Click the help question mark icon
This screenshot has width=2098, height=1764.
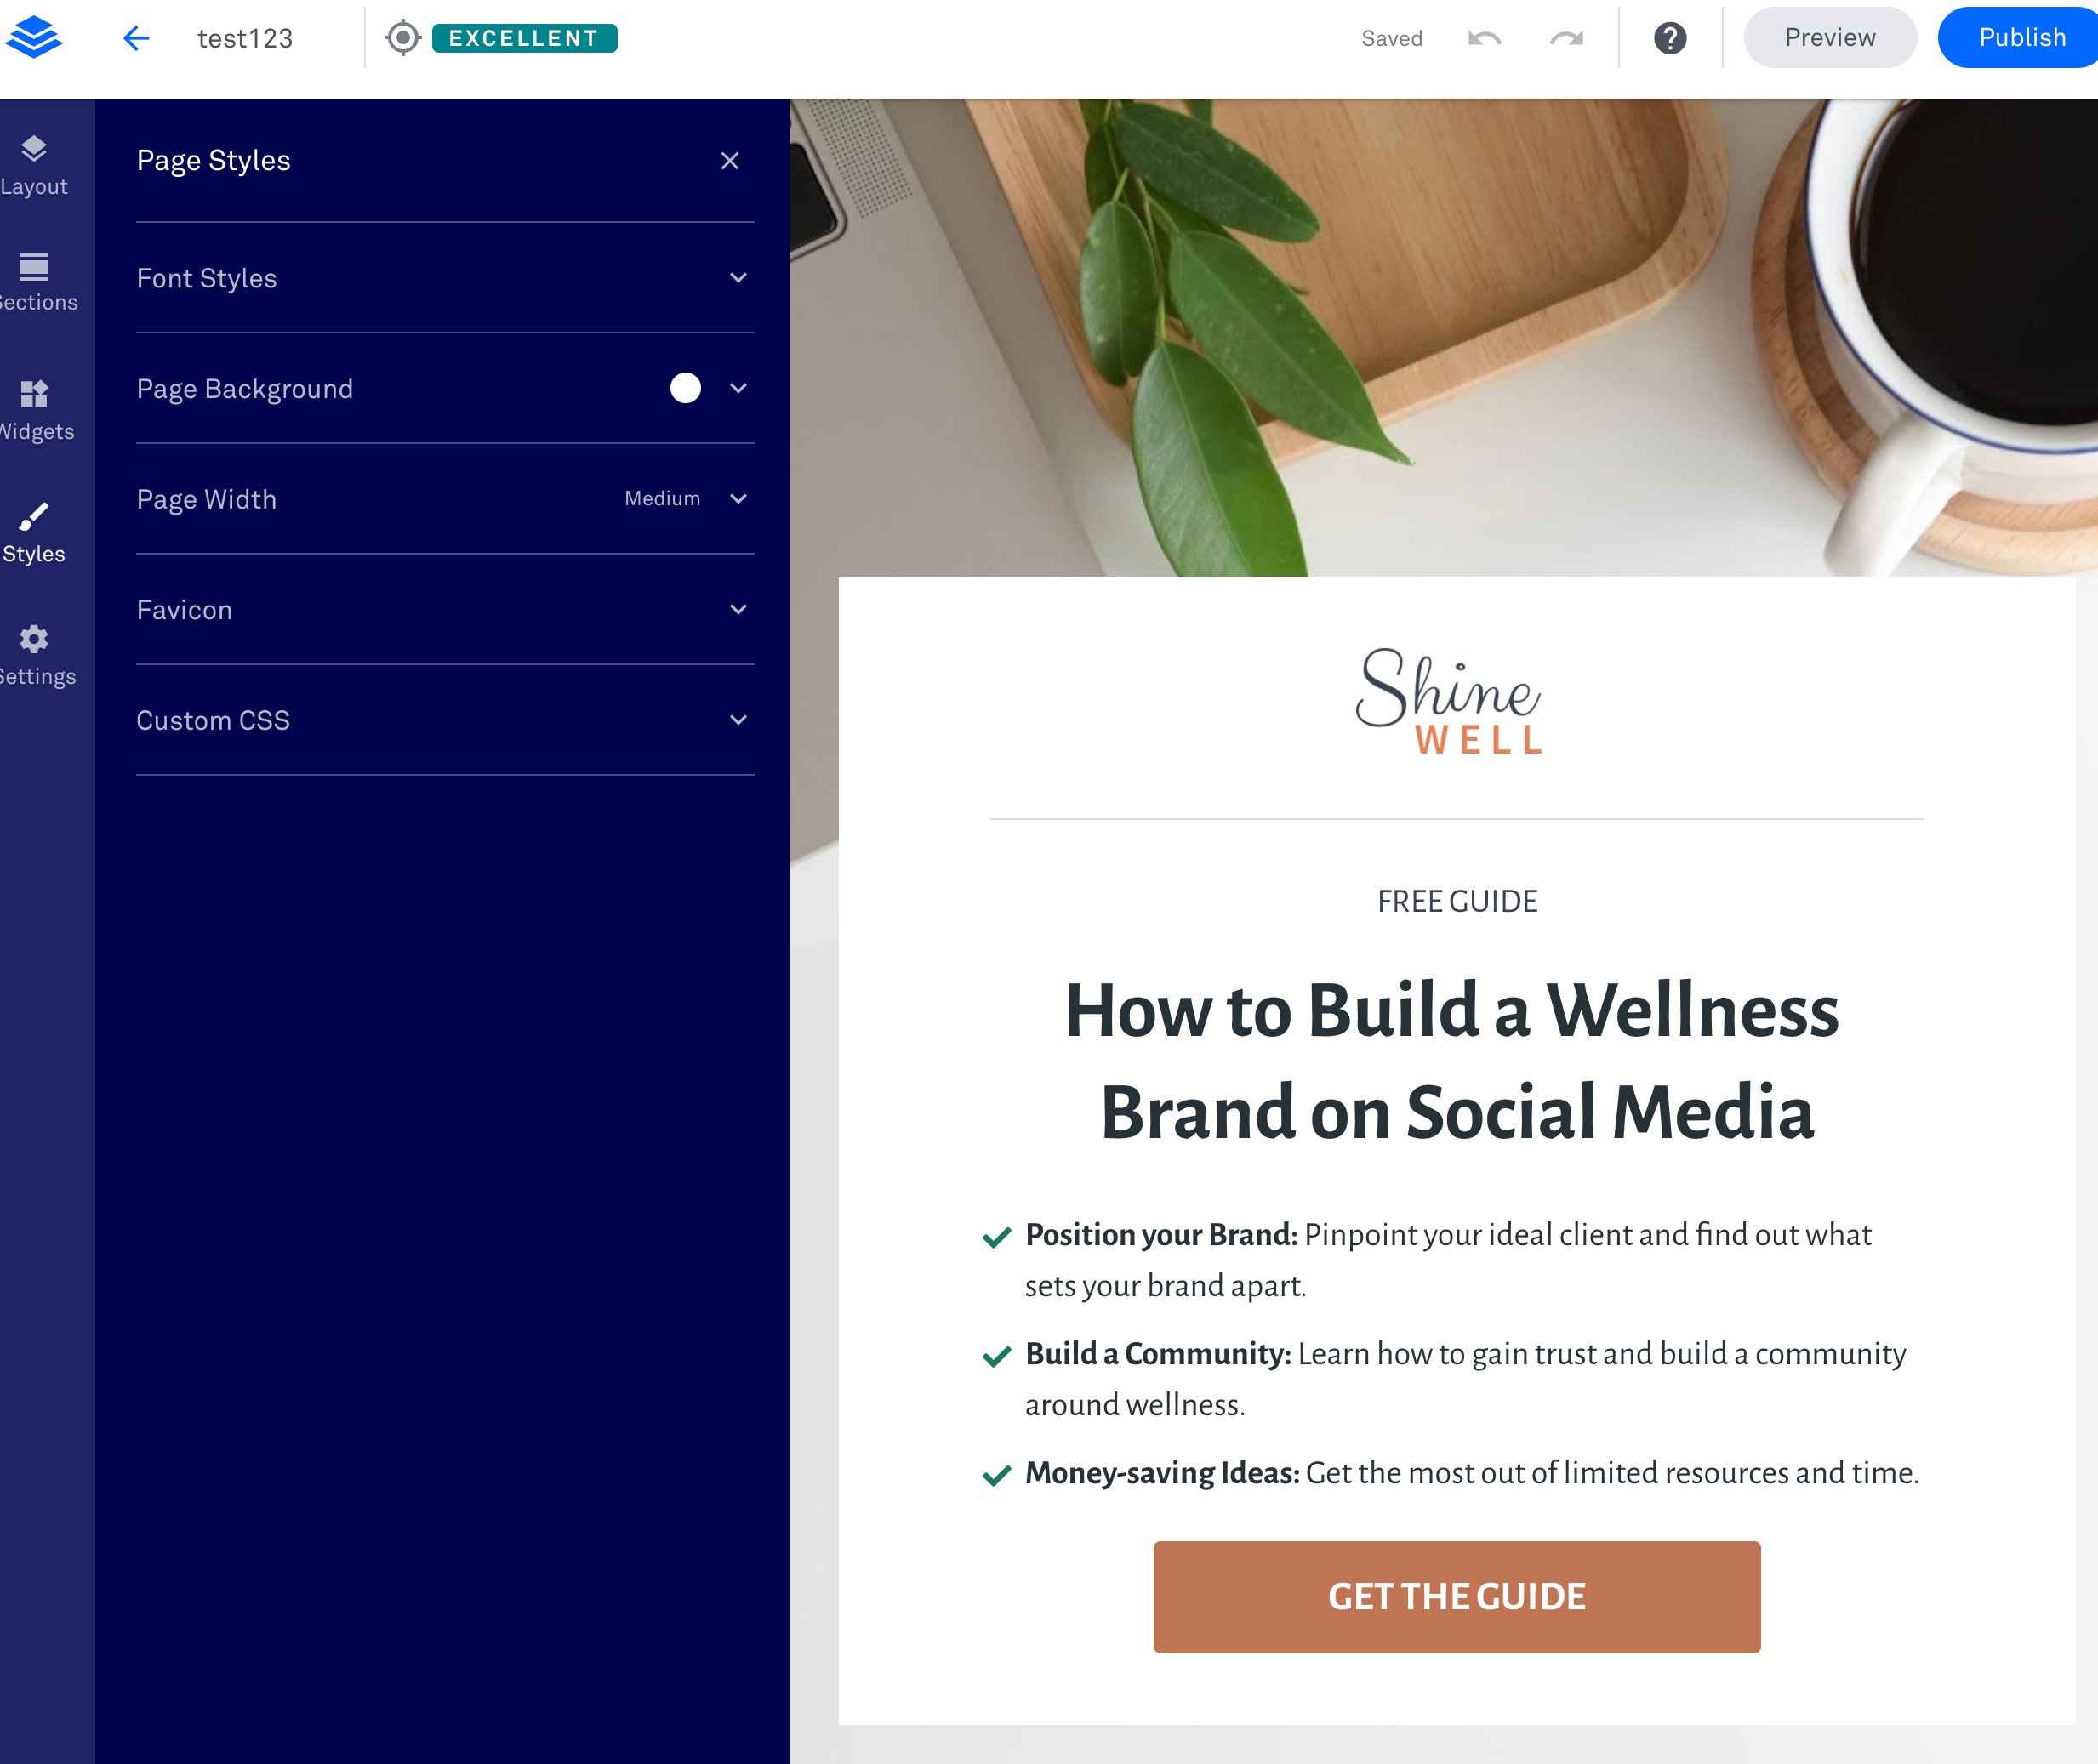[1671, 37]
